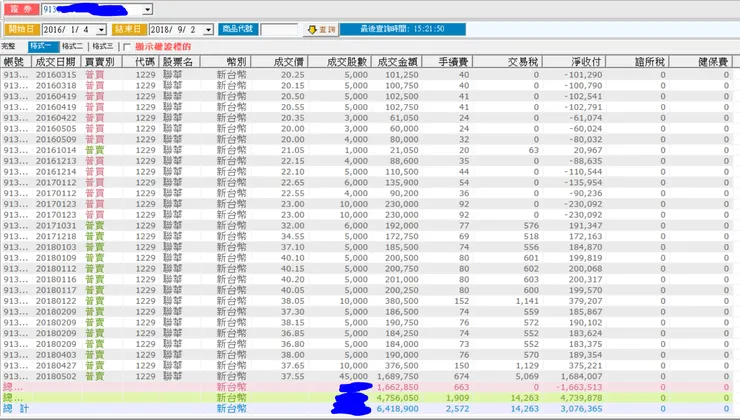Viewport: 740px width, 420px height.
Task: Sort by the 健保費 column header
Action: coord(701,61)
